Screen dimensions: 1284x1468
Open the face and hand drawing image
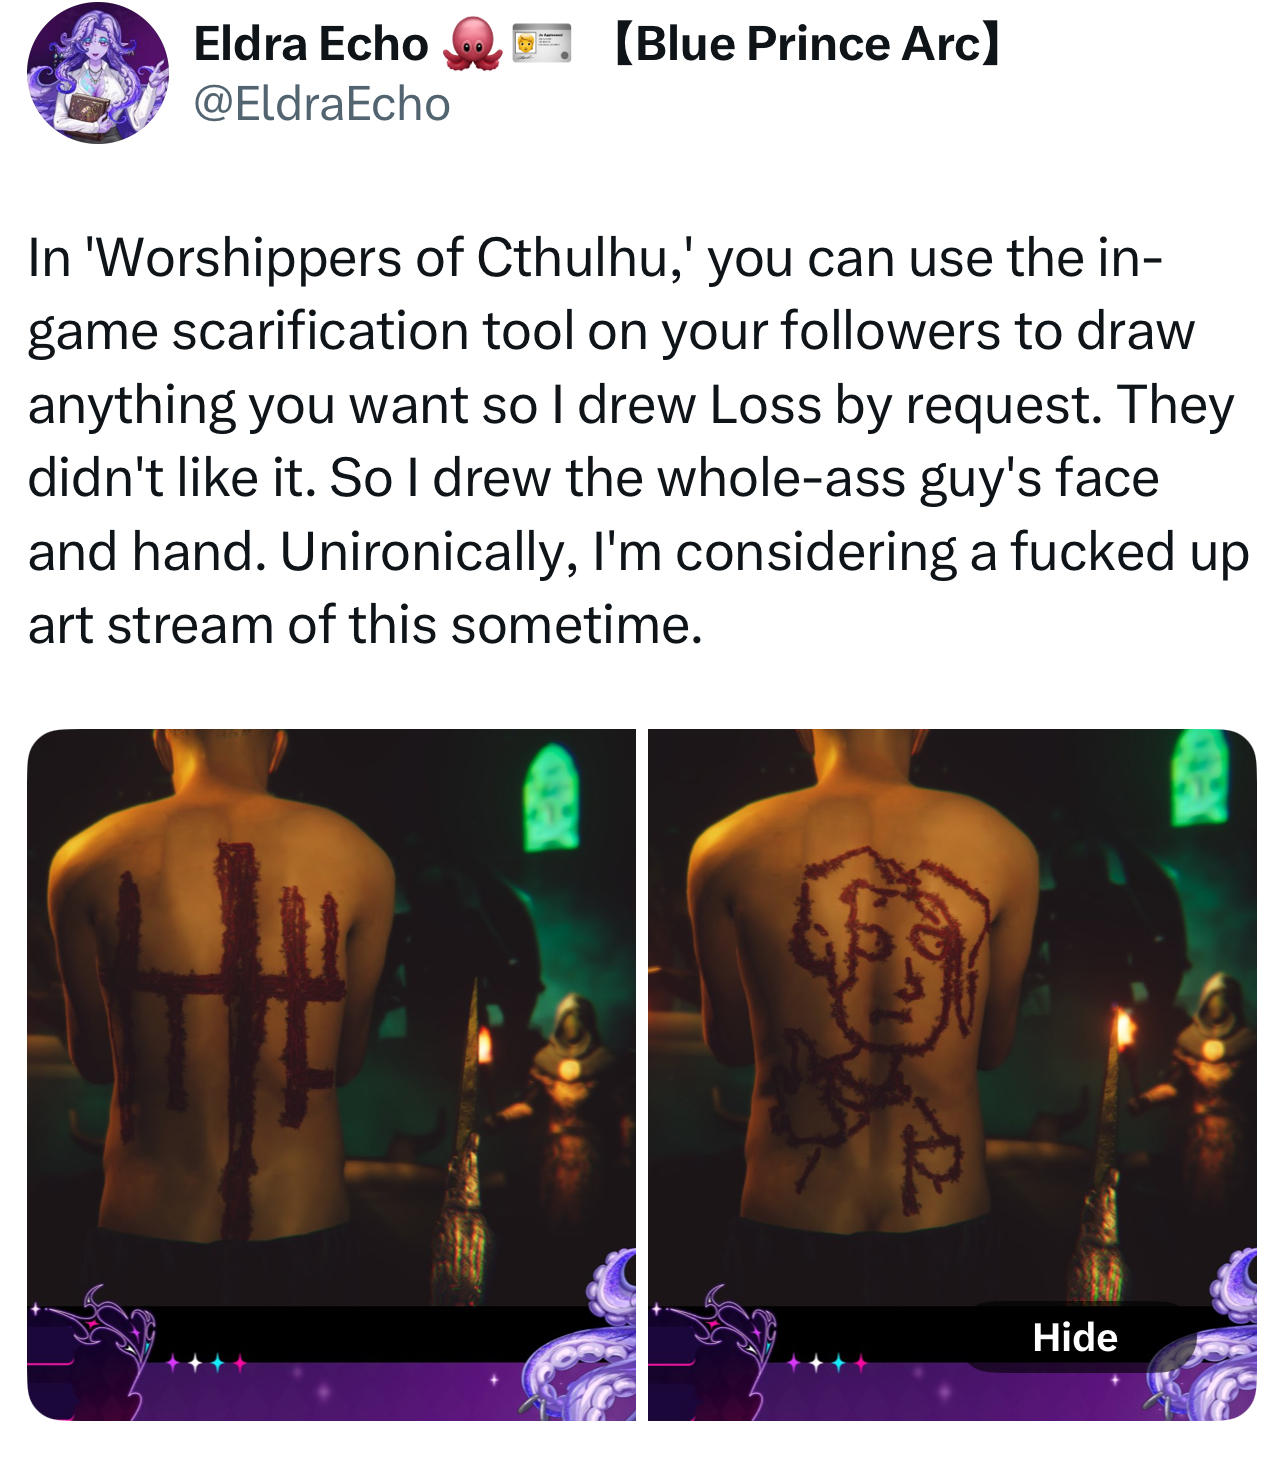pyautogui.click(x=952, y=1075)
